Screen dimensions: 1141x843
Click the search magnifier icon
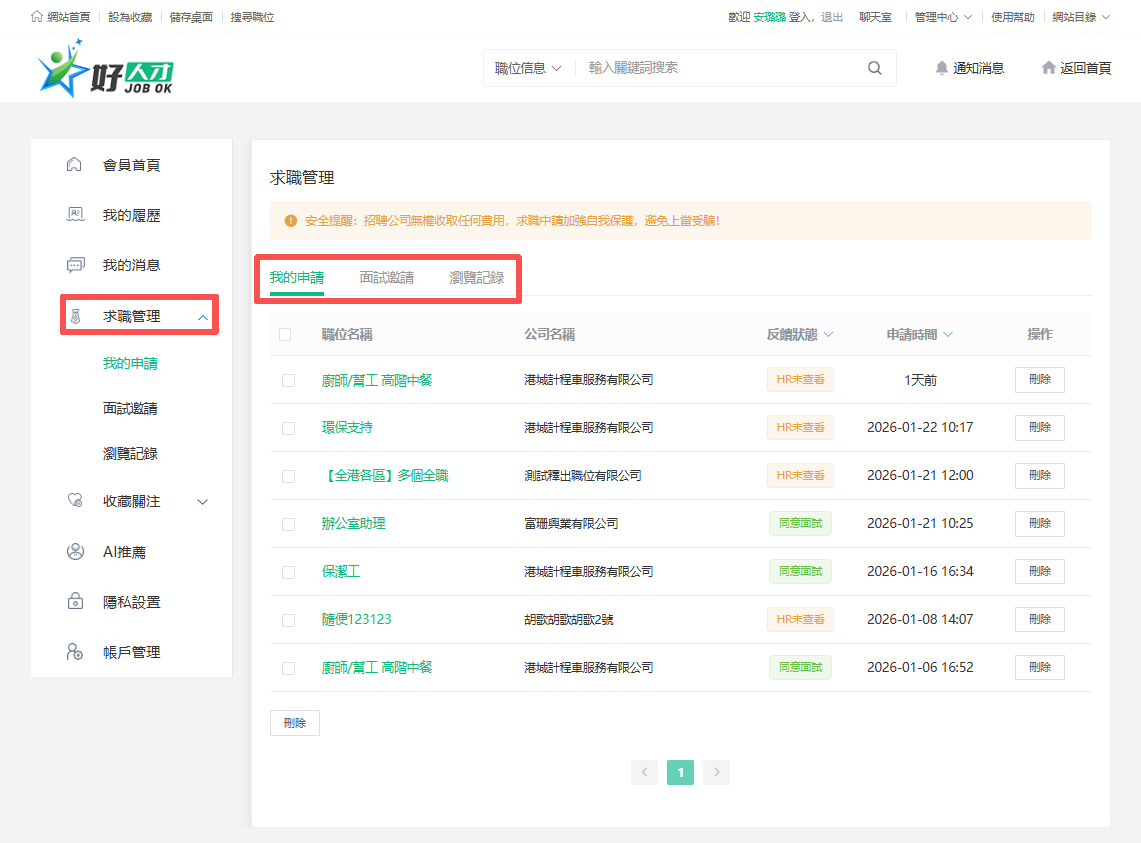pyautogui.click(x=875, y=68)
